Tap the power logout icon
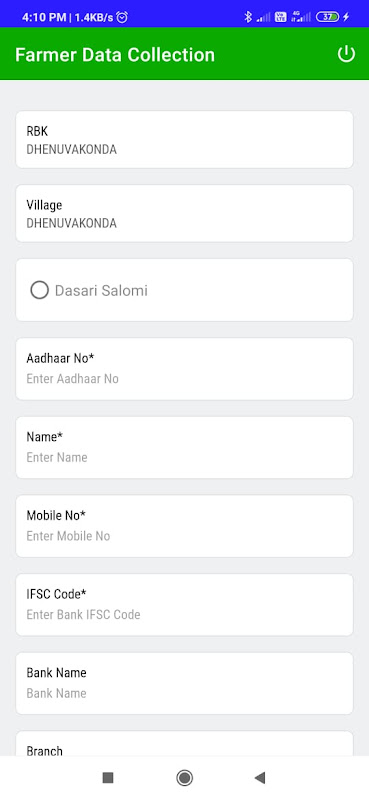The height and width of the screenshot is (800, 369). pos(346,54)
